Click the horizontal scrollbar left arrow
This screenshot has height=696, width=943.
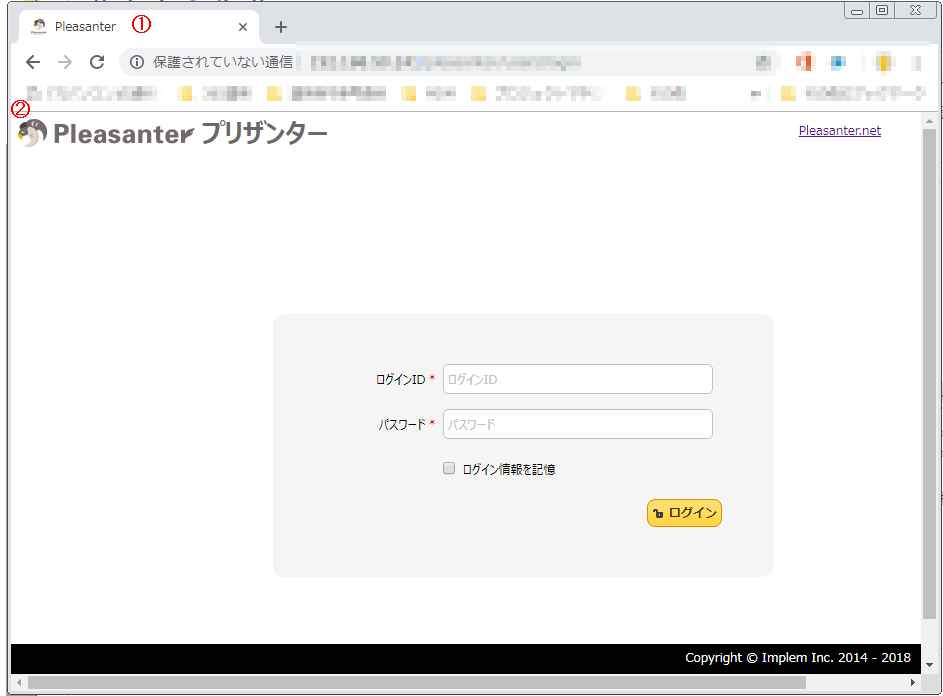tap(19, 682)
